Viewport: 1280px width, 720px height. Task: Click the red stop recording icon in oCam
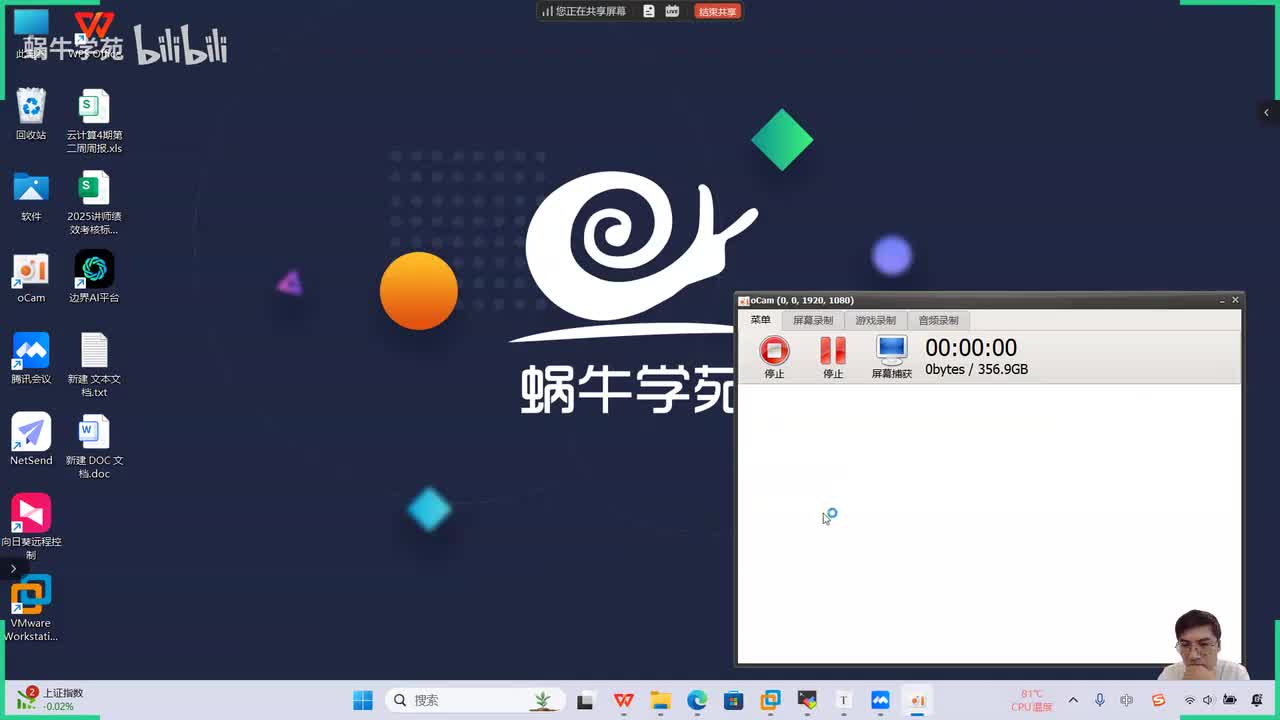[x=774, y=350]
